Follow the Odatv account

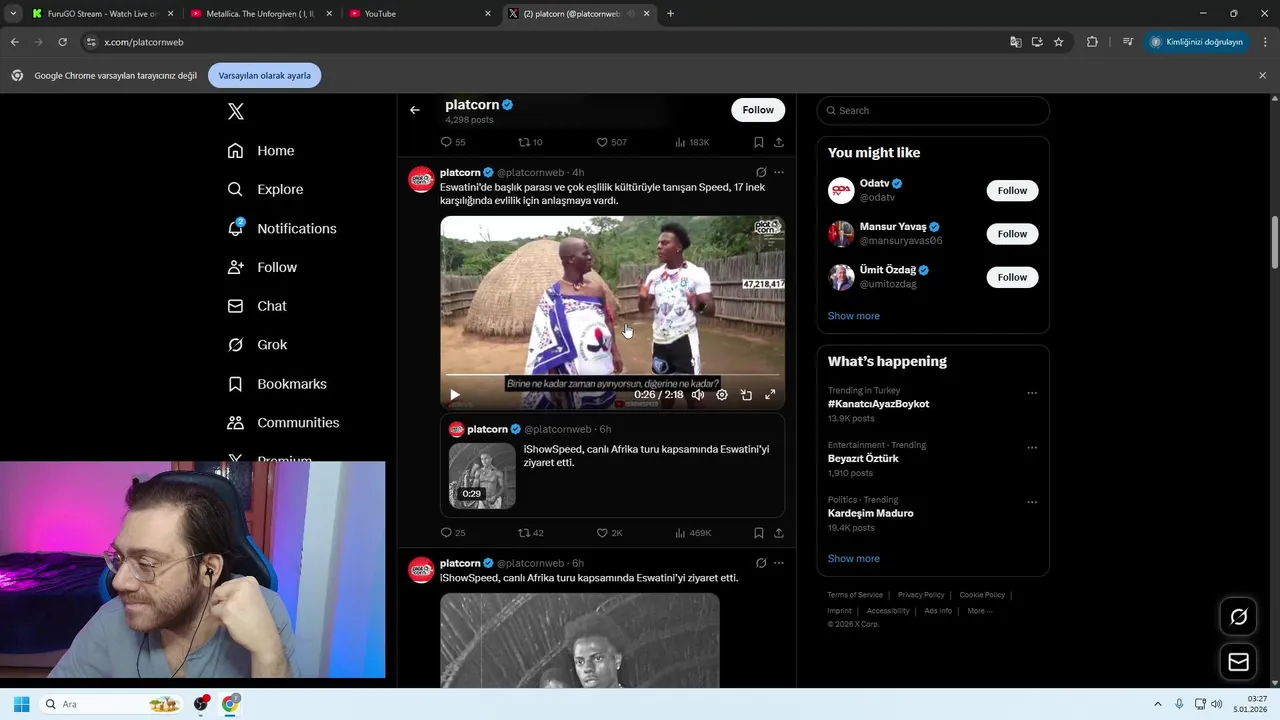coord(1012,190)
